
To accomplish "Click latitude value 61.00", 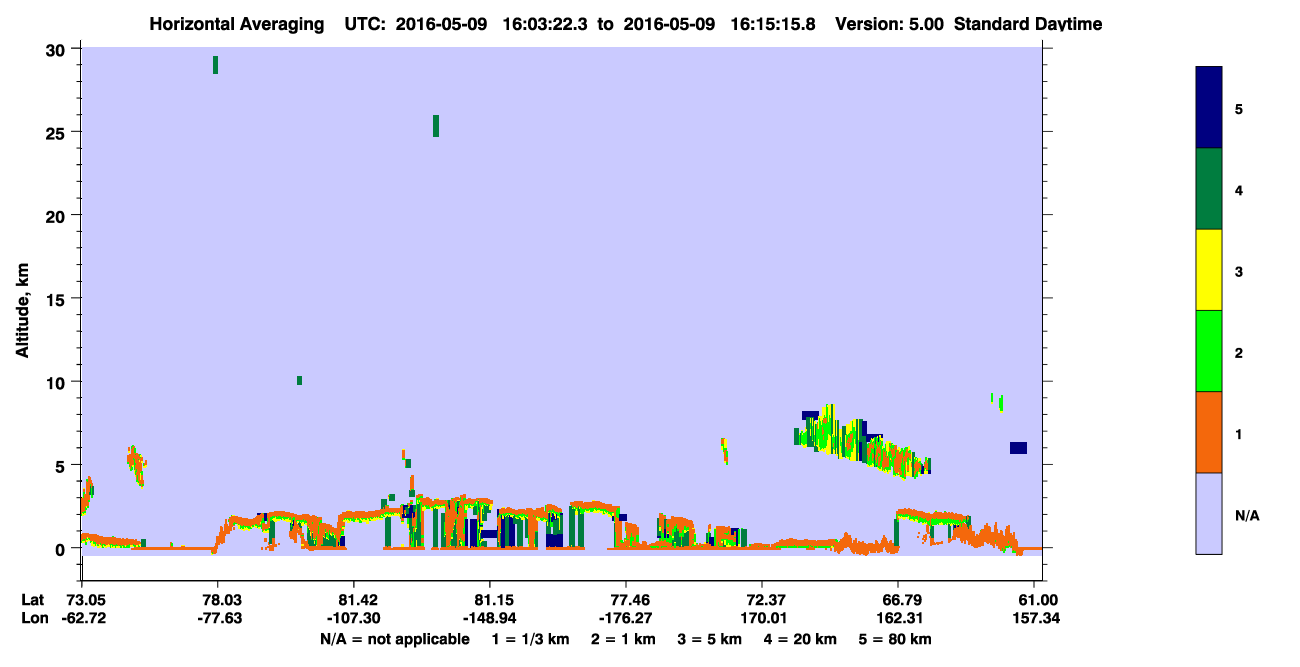I will coord(1039,599).
